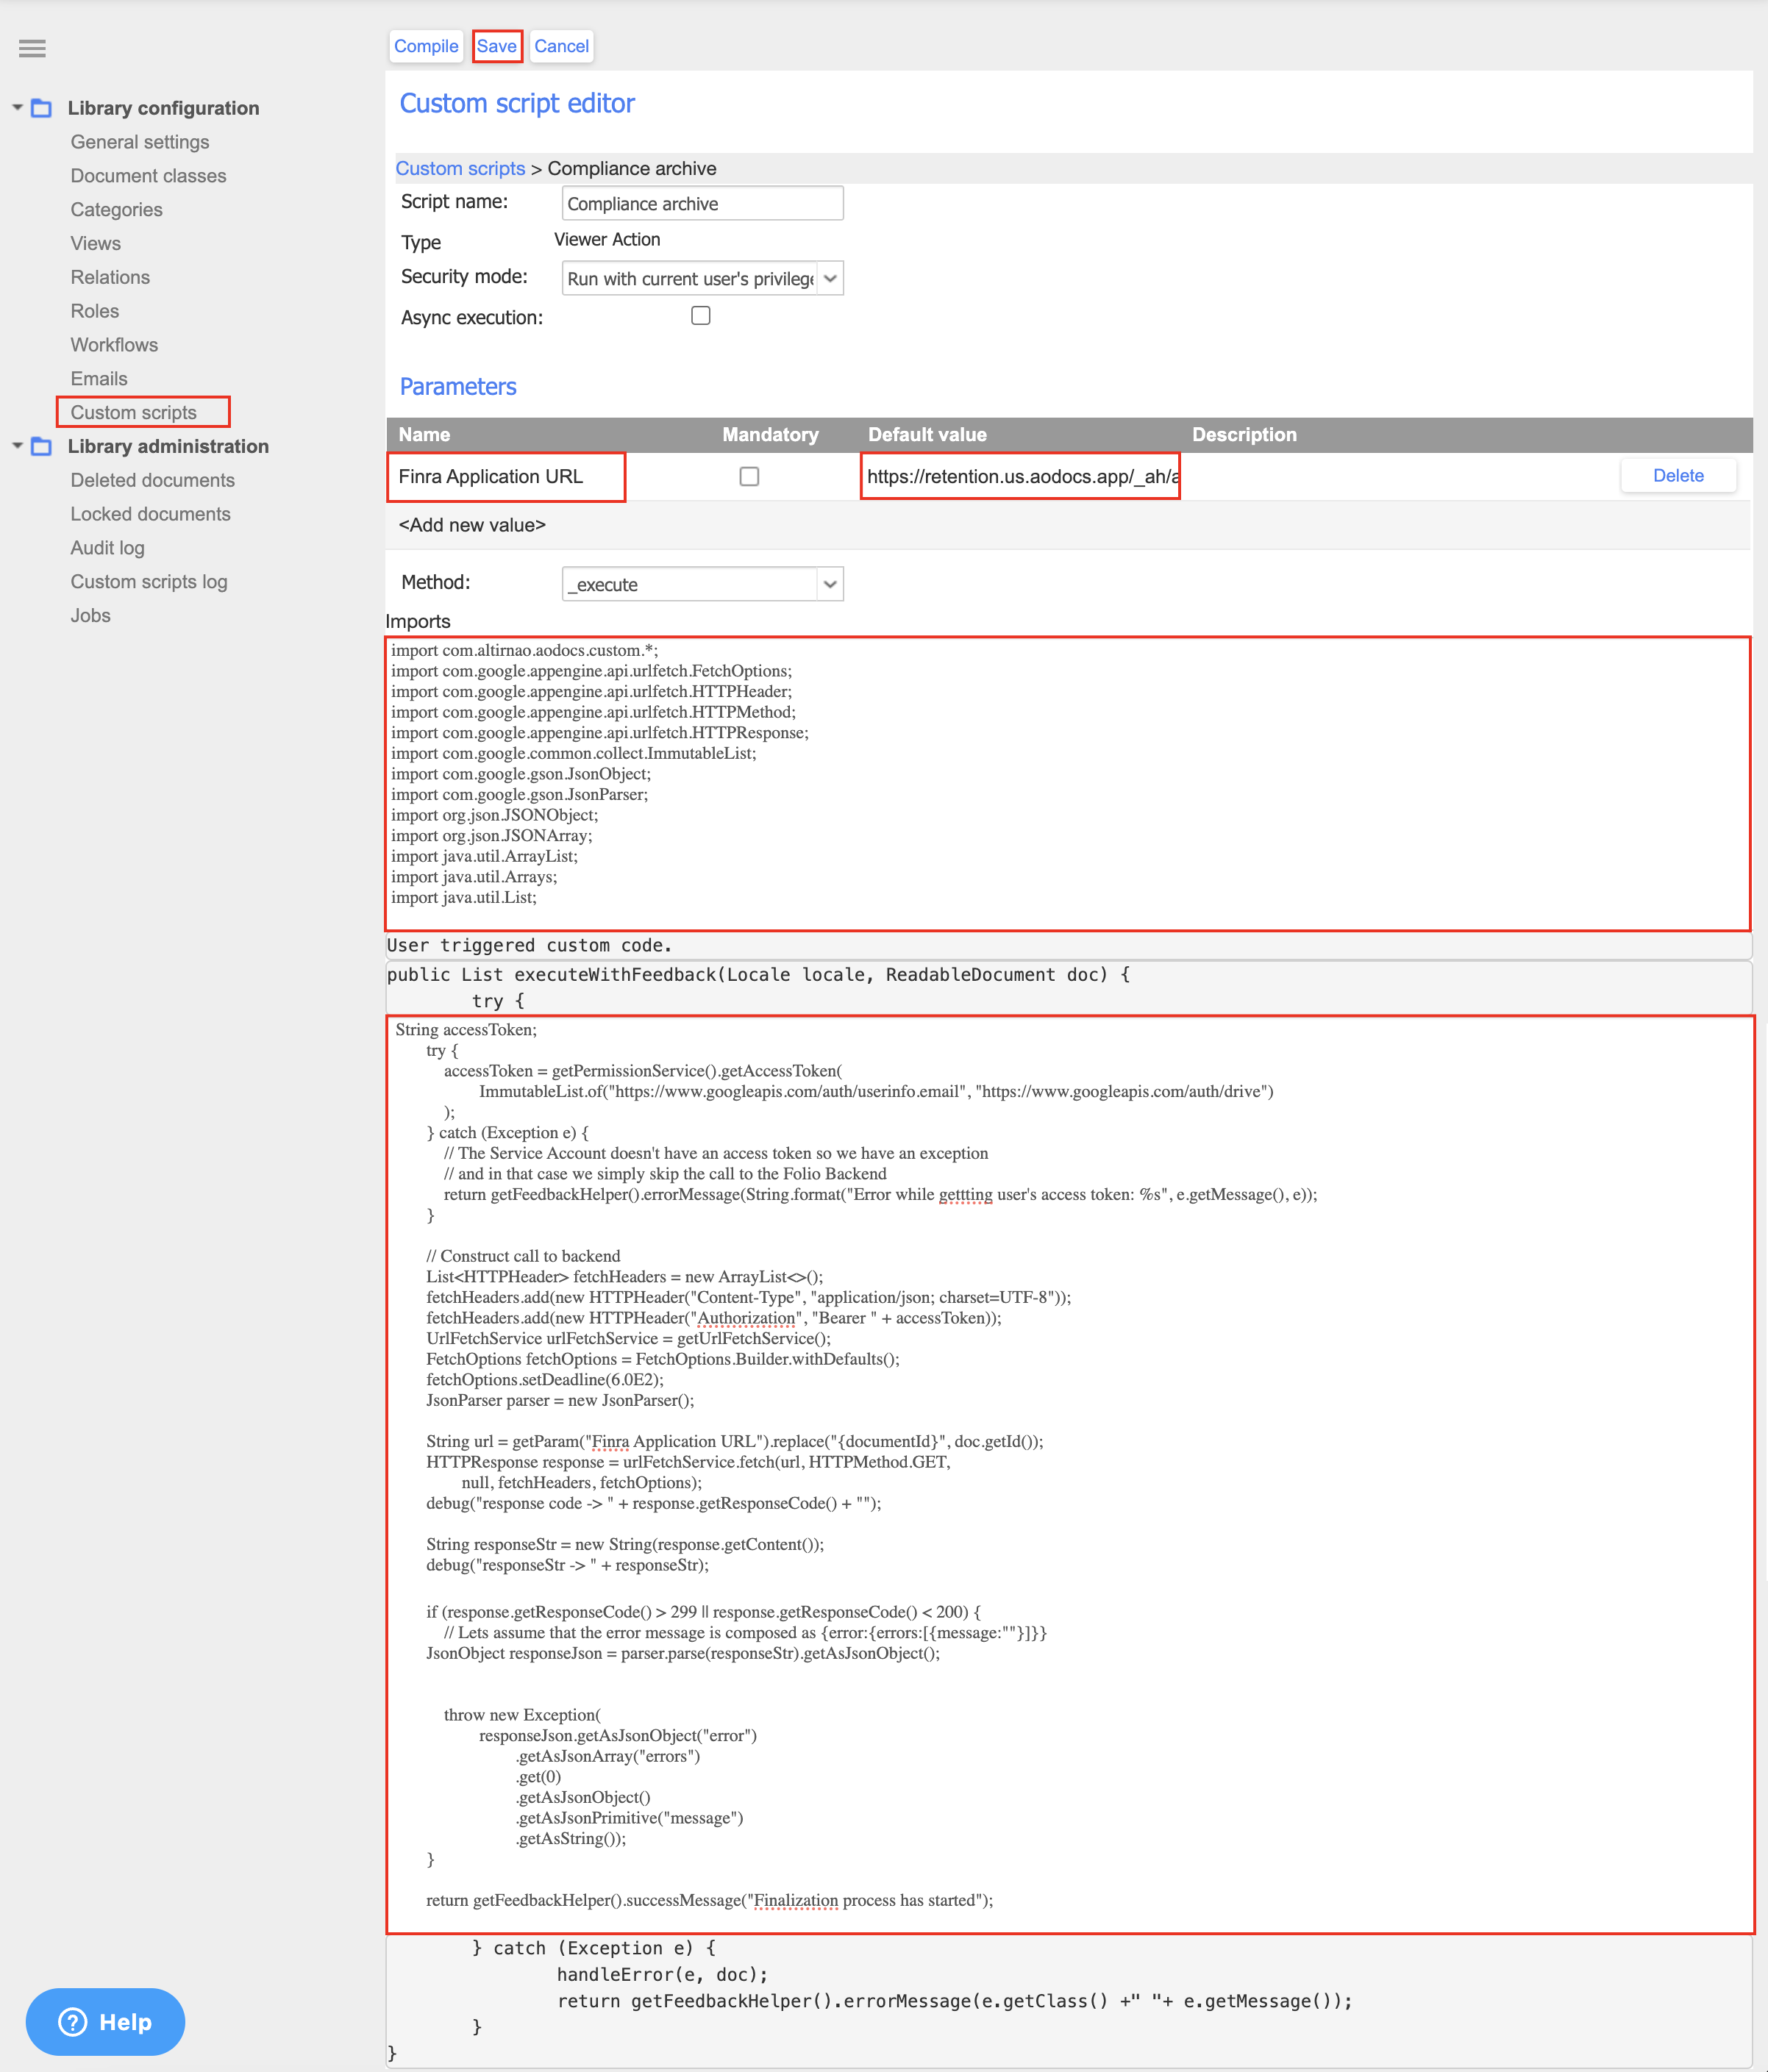
Task: Click the Add new value row
Action: (x=472, y=525)
